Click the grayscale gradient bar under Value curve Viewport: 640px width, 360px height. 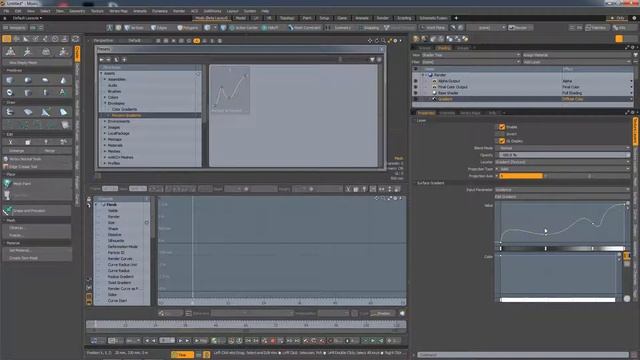[562, 248]
